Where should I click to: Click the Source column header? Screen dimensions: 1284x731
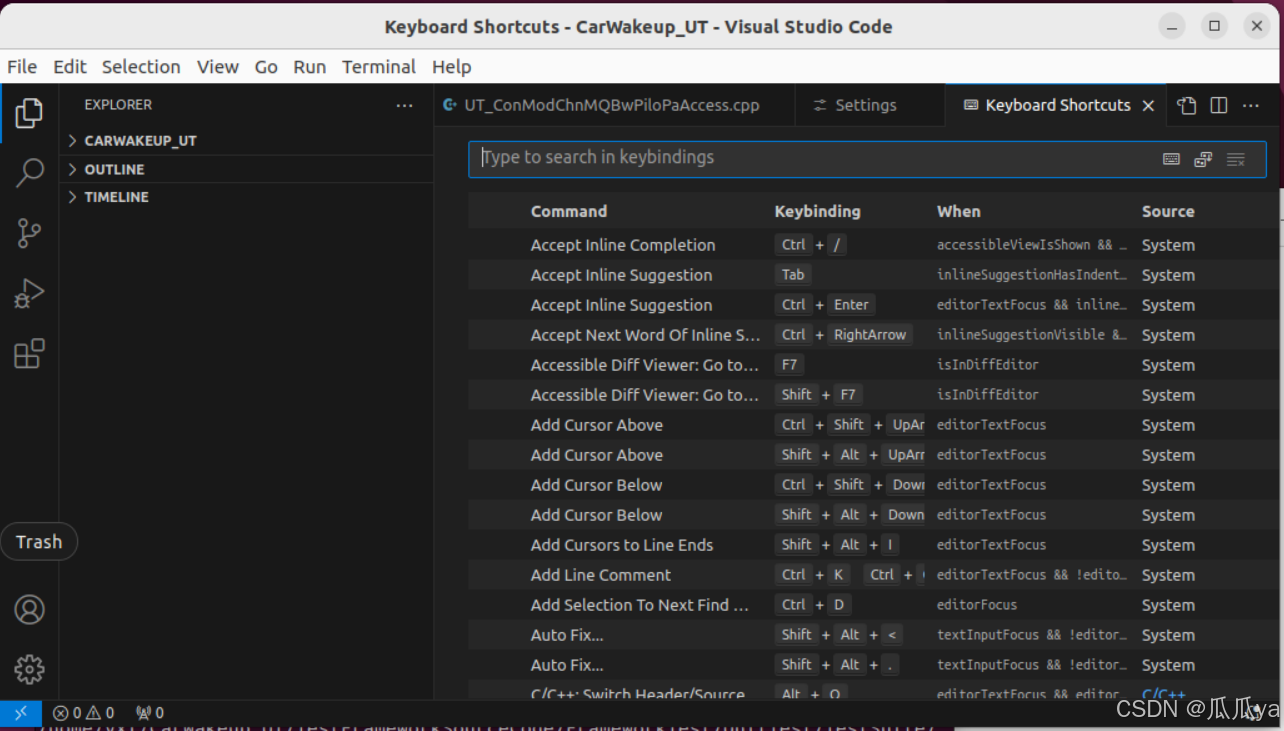tap(1168, 211)
